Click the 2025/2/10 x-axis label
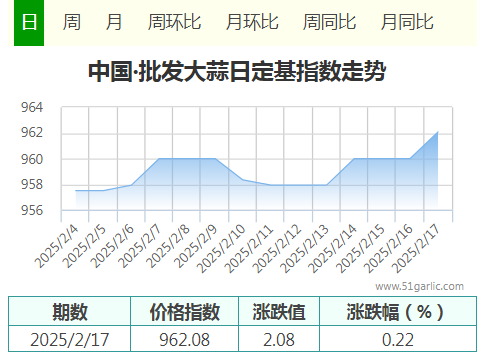This screenshot has width=483, height=361. point(220,249)
